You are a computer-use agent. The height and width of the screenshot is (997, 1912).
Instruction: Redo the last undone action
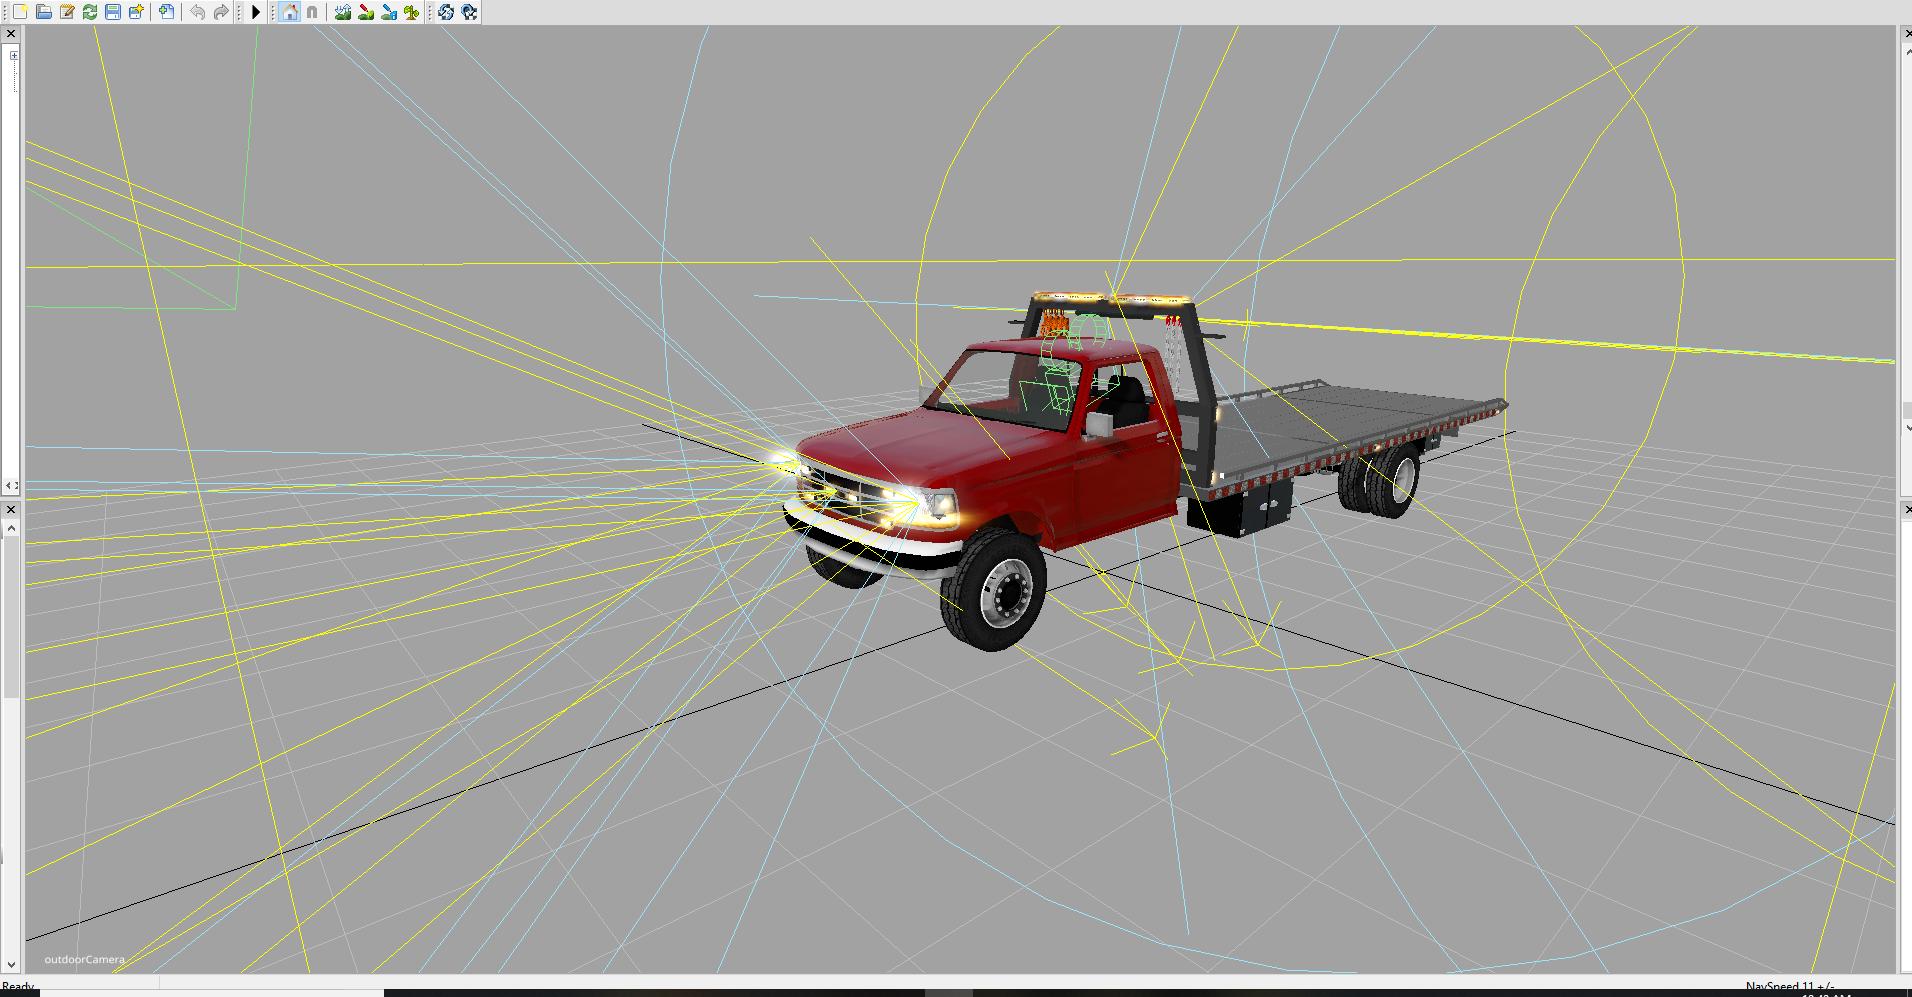[221, 12]
